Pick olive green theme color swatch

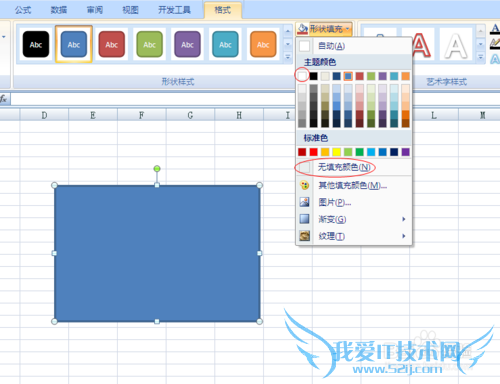pyautogui.click(x=371, y=76)
